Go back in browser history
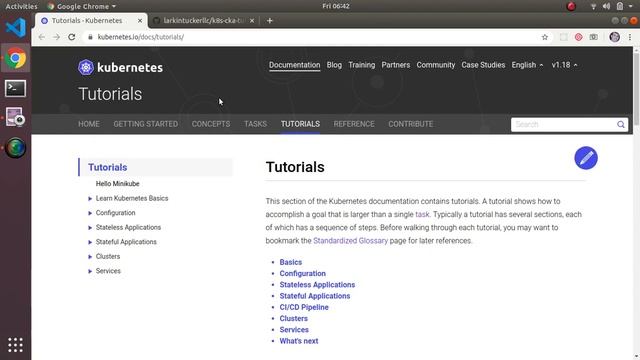This screenshot has width=640, height=360. click(x=42, y=37)
